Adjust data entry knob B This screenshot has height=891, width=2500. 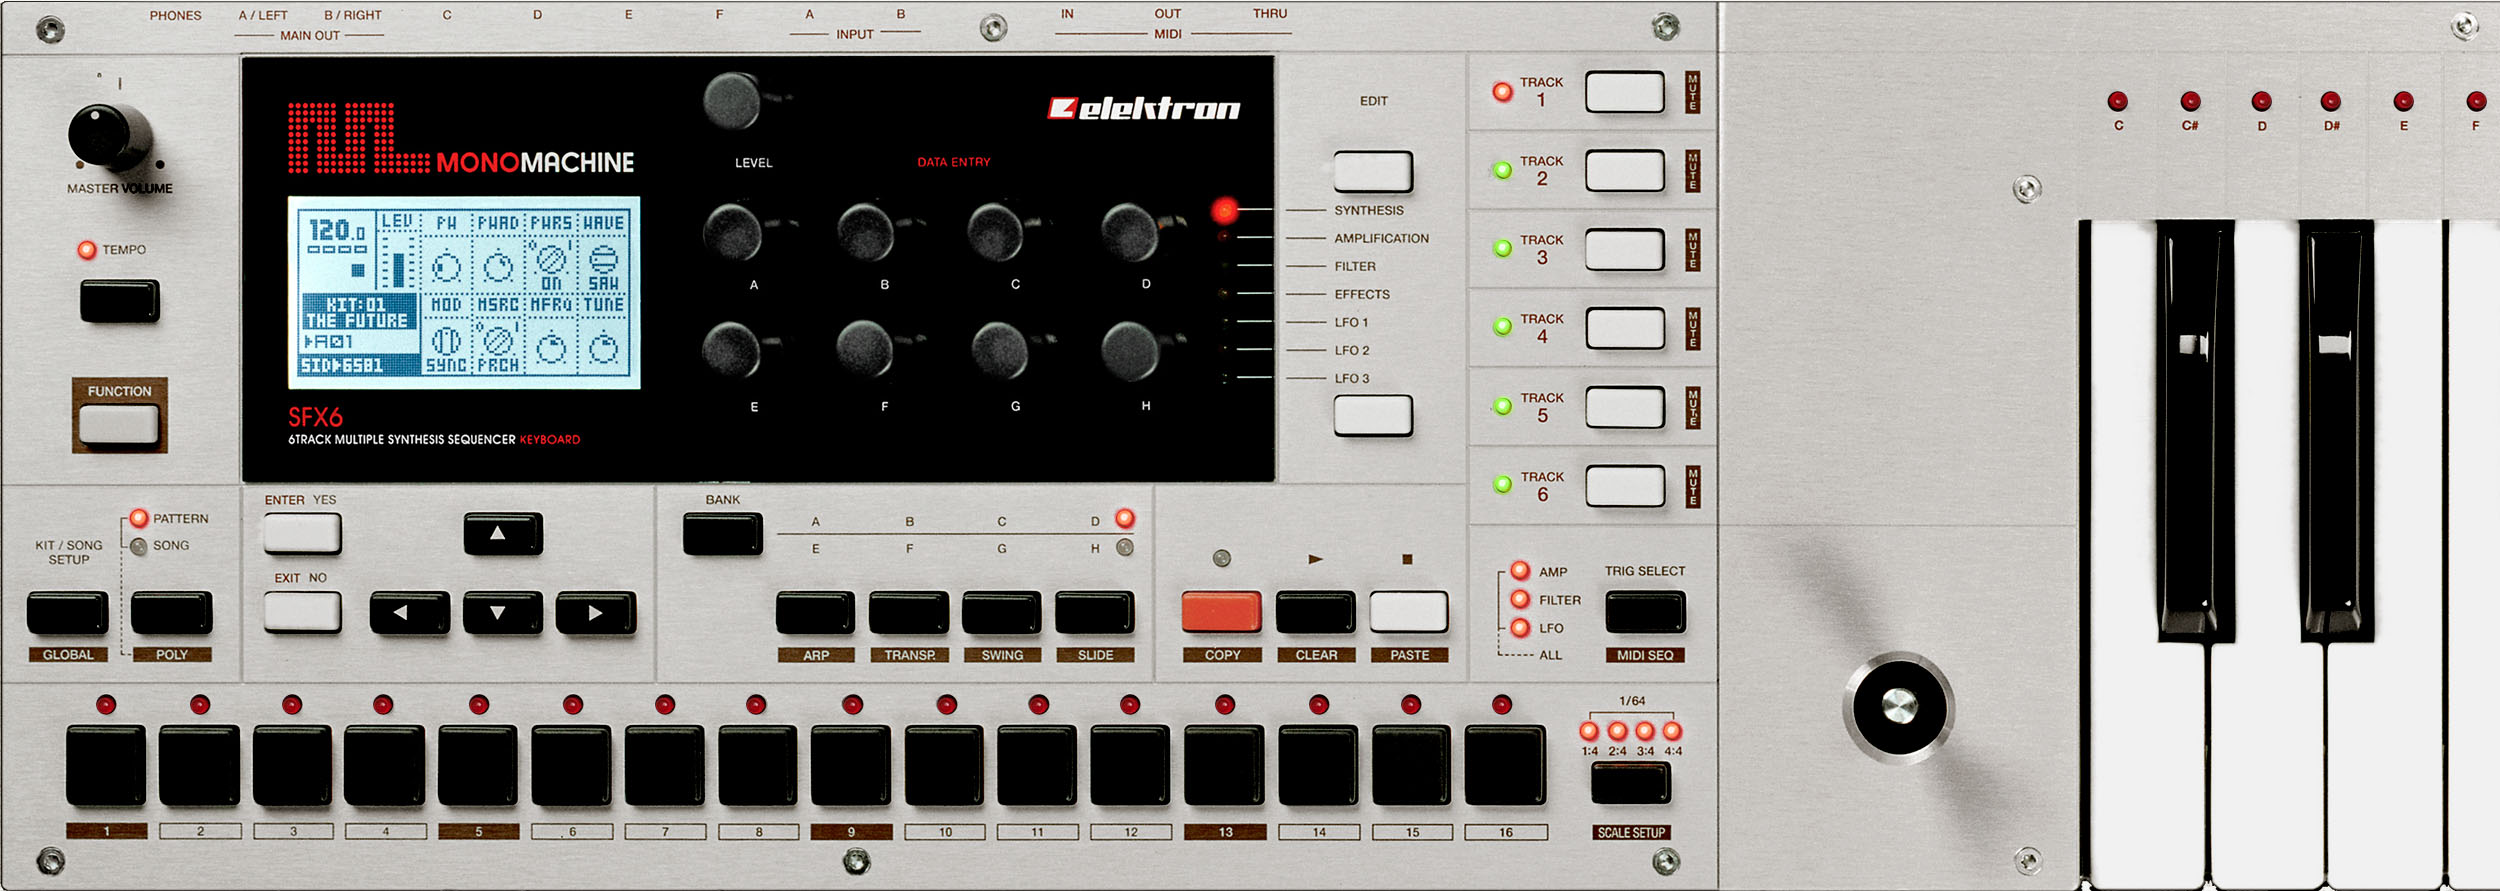[x=866, y=231]
